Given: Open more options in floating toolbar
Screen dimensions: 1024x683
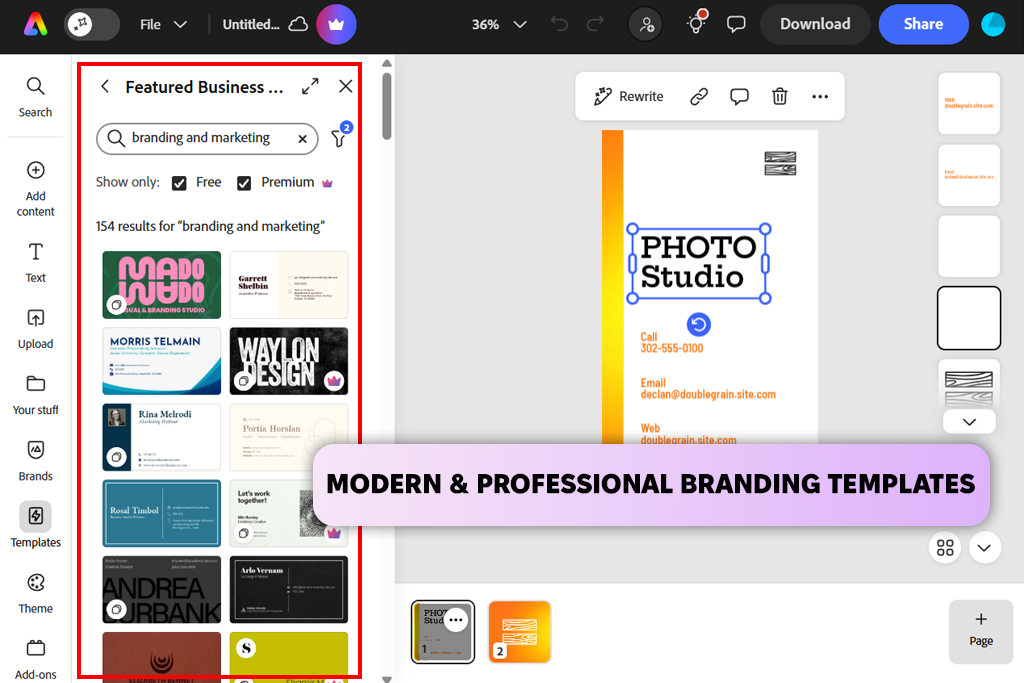Looking at the screenshot, I should point(820,97).
